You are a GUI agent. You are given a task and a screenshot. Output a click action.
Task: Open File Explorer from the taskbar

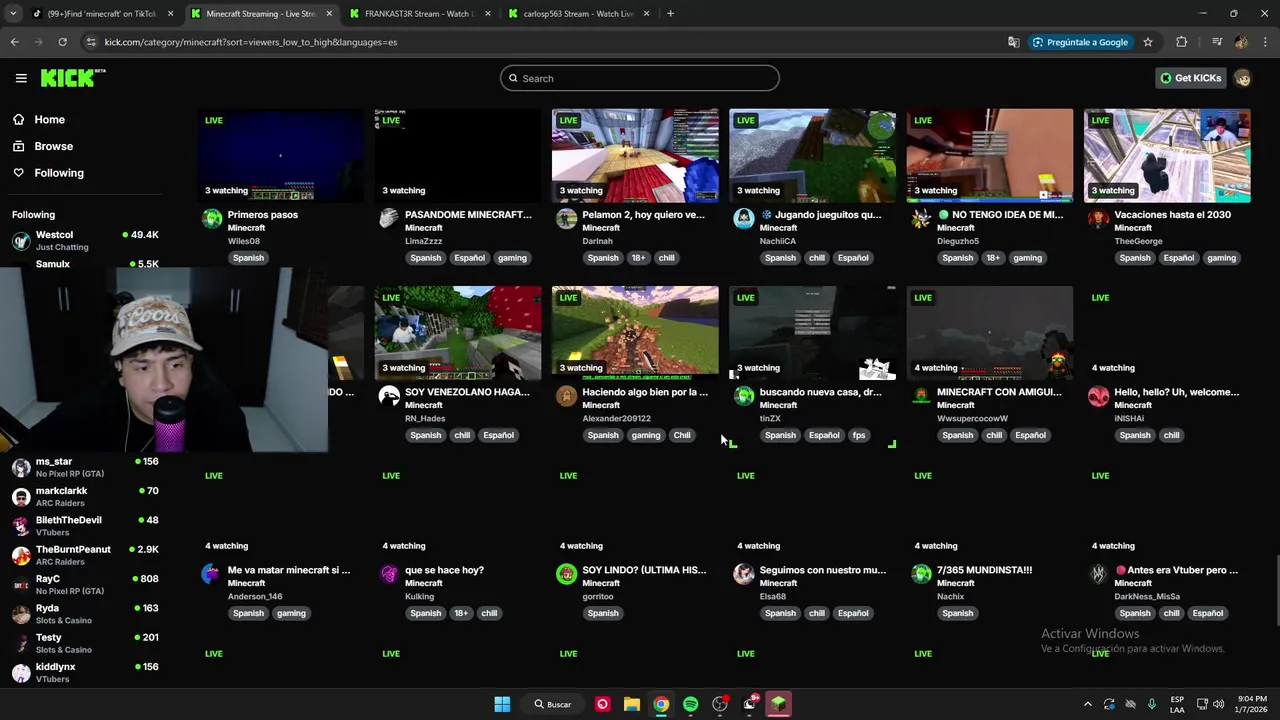point(632,704)
